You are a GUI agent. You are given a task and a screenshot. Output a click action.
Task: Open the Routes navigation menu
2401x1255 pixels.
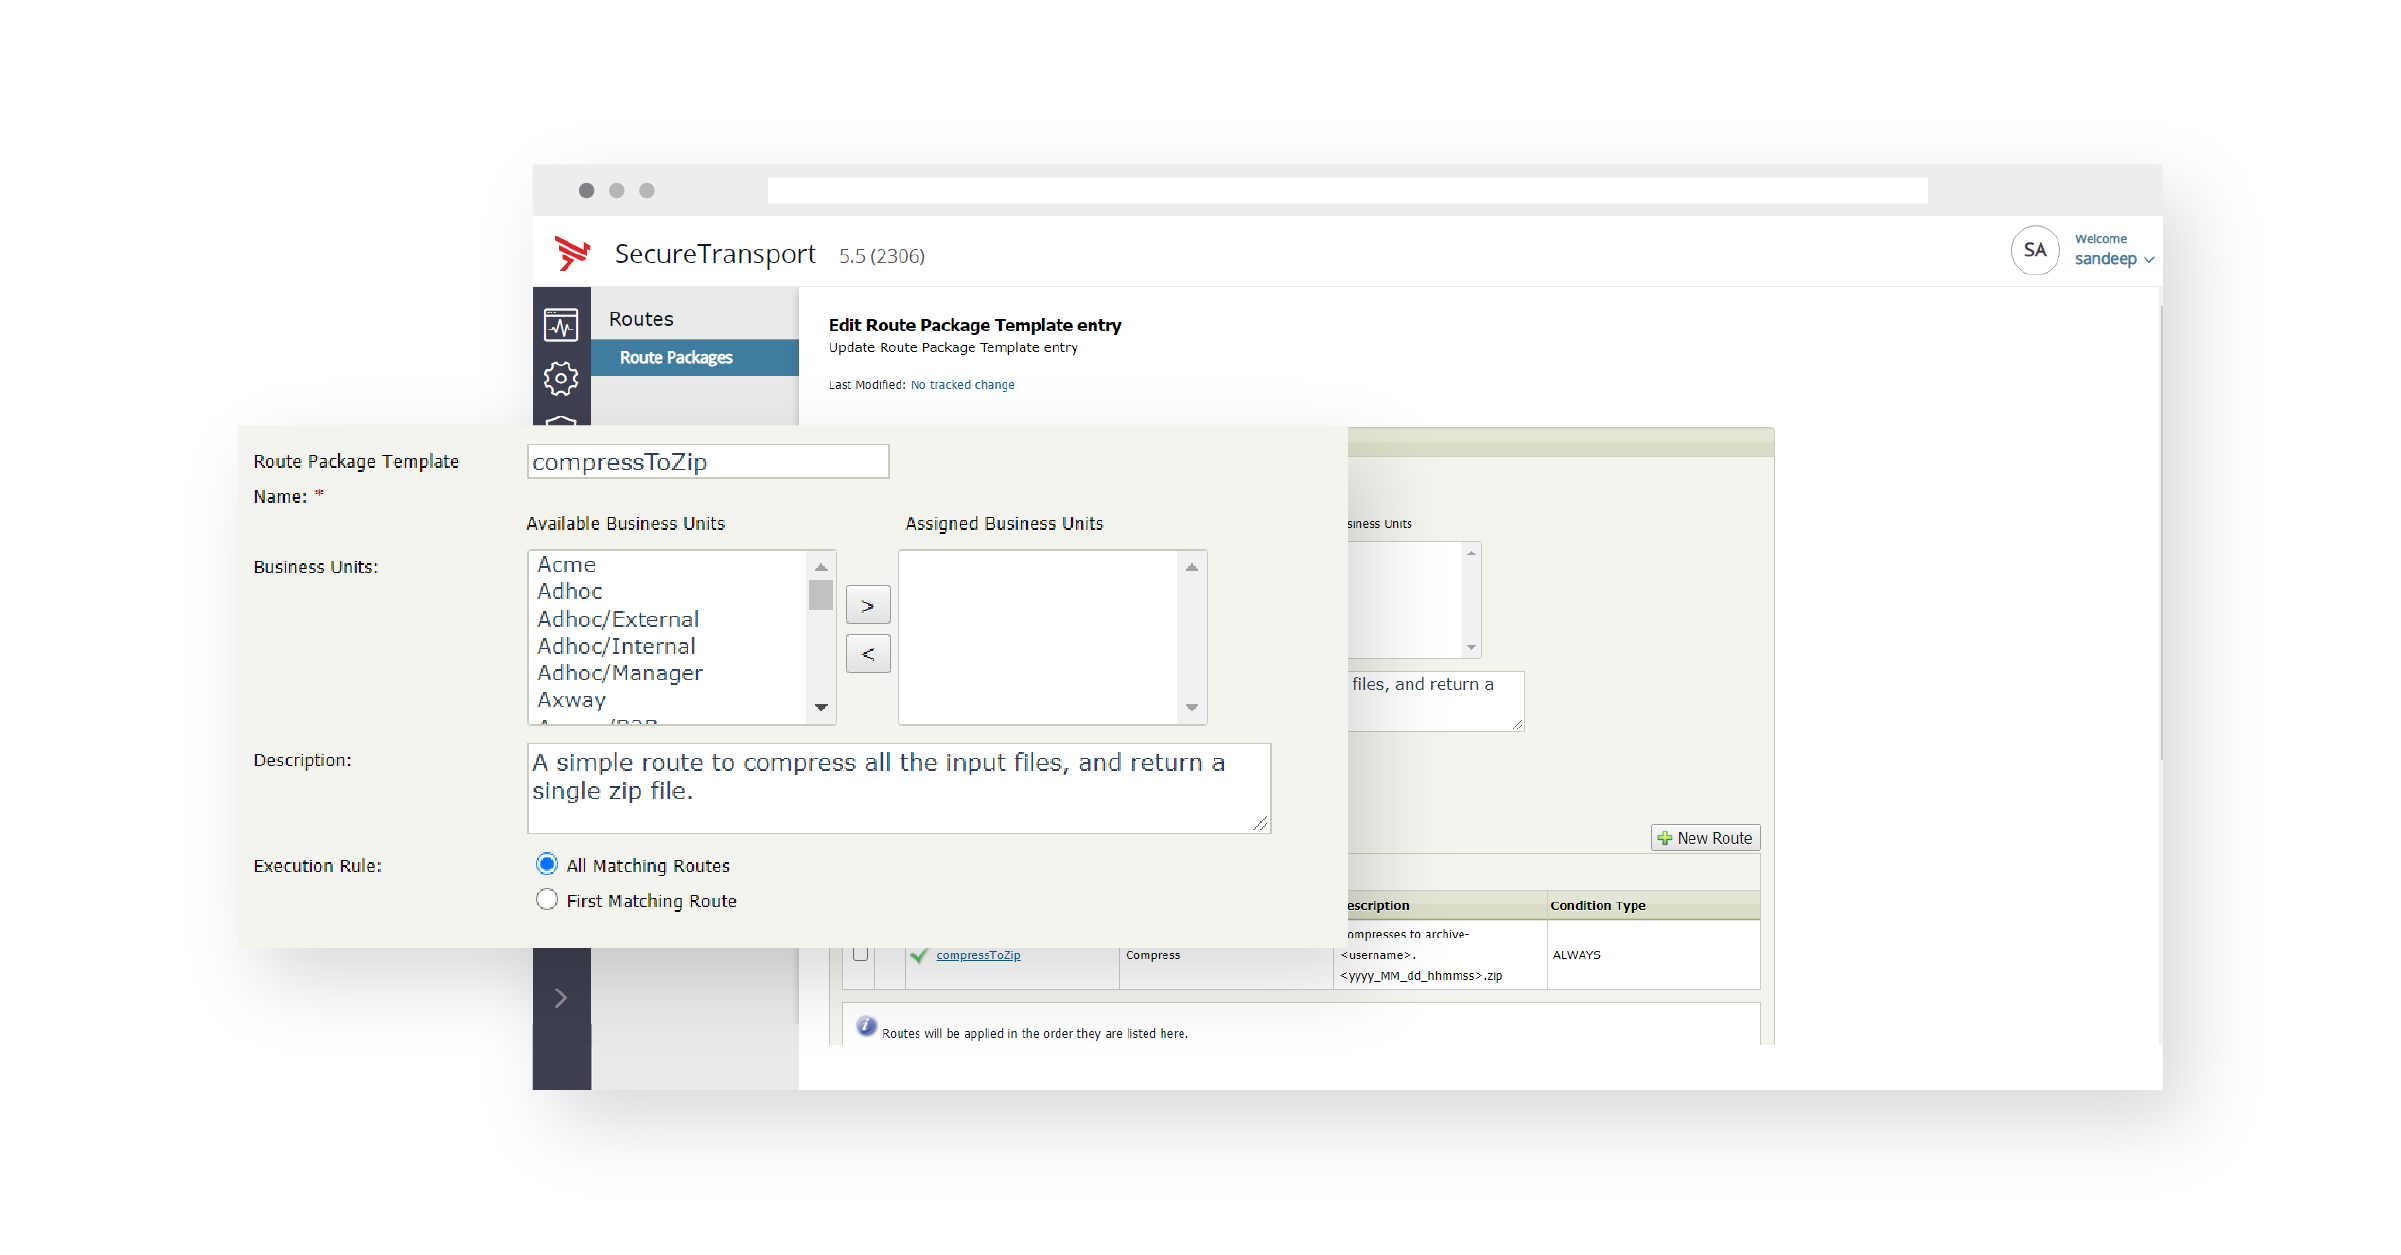640,318
